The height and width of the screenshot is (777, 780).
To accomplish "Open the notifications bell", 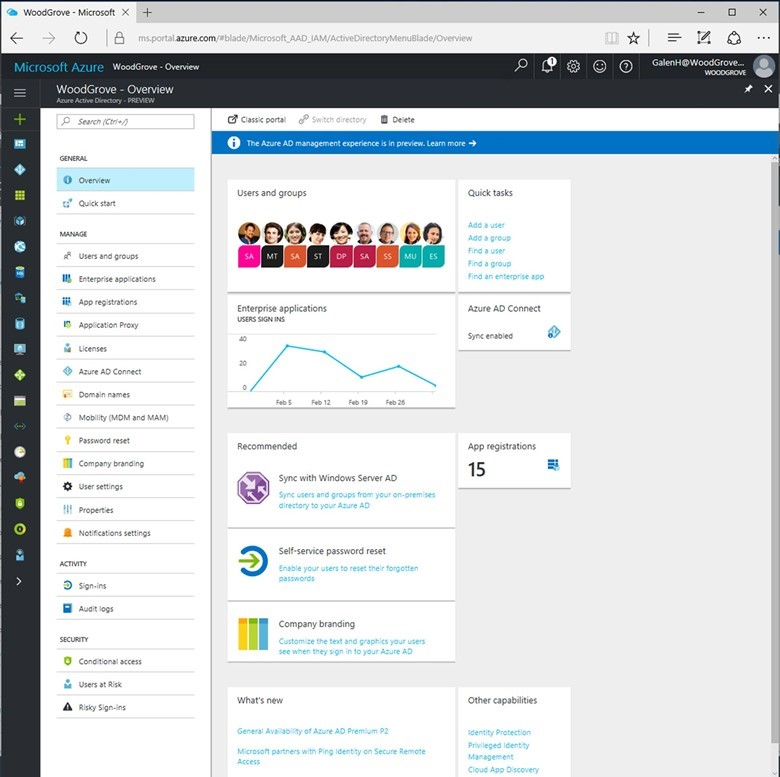I will pyautogui.click(x=548, y=66).
